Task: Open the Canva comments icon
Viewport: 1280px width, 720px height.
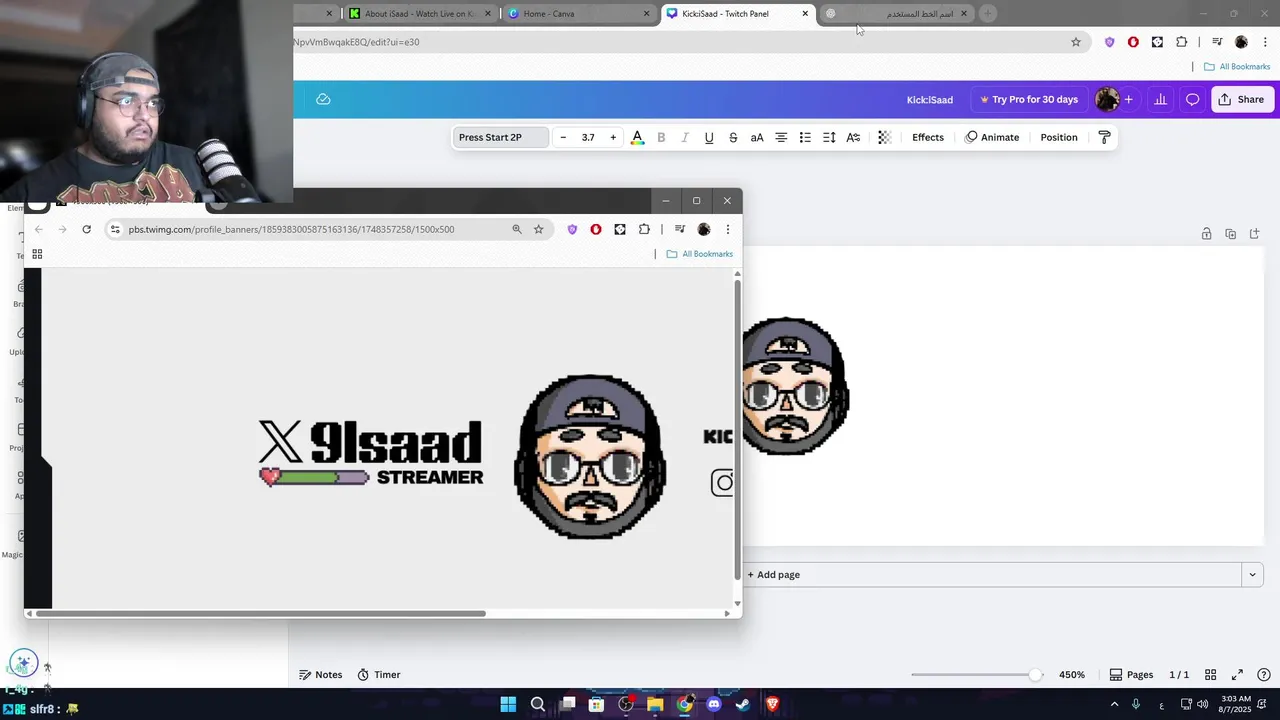Action: point(1192,99)
